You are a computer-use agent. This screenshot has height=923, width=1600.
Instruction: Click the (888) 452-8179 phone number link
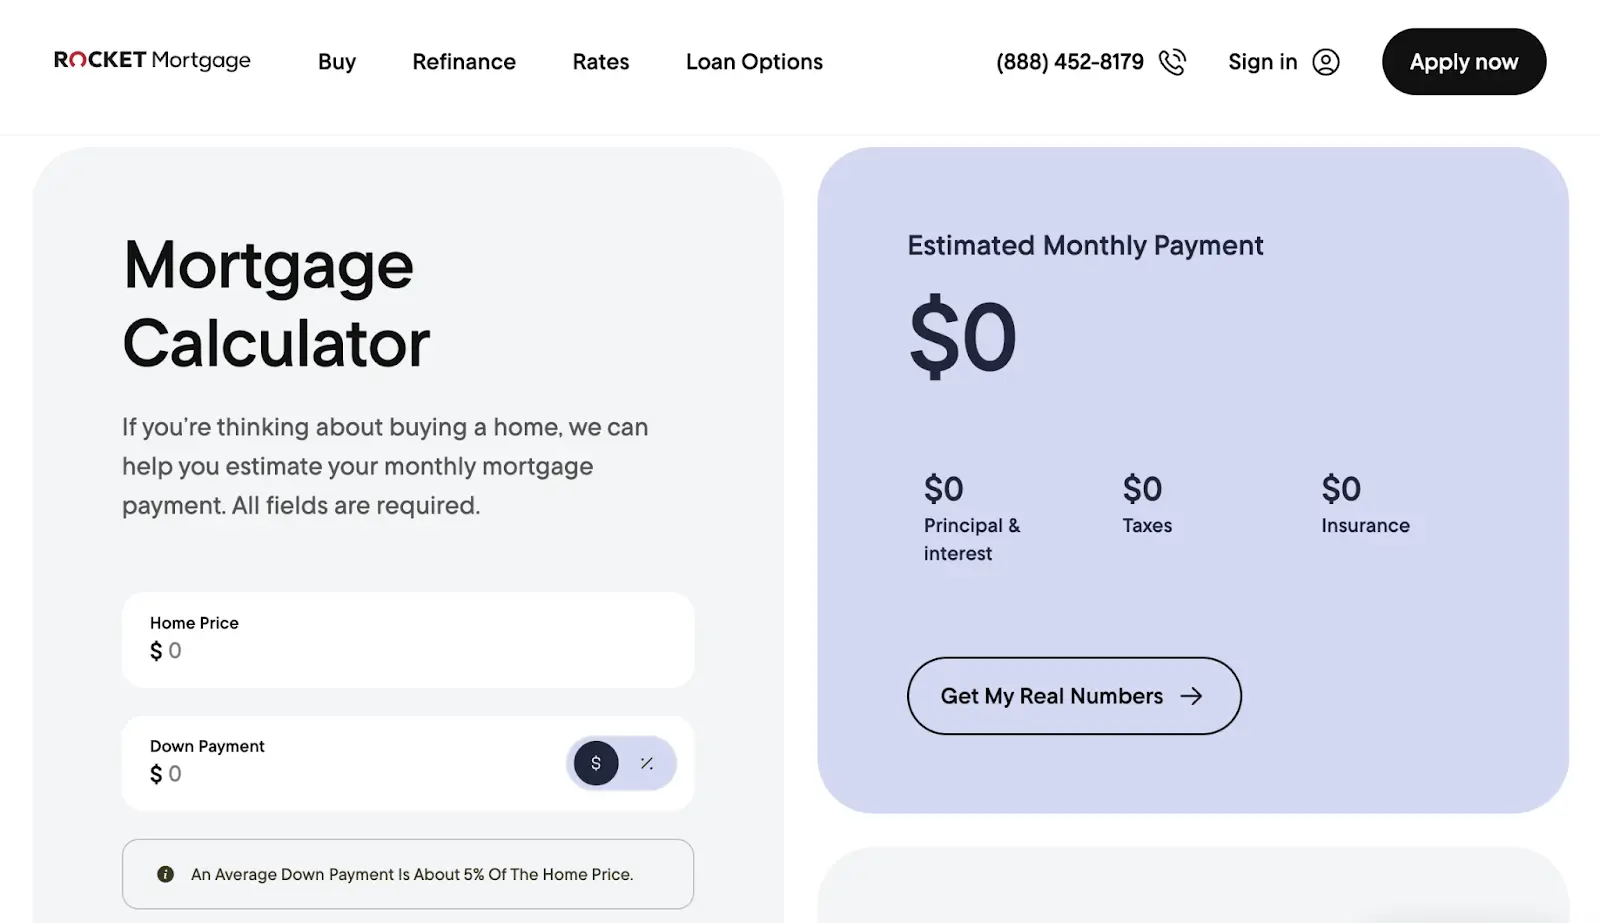1069,61
